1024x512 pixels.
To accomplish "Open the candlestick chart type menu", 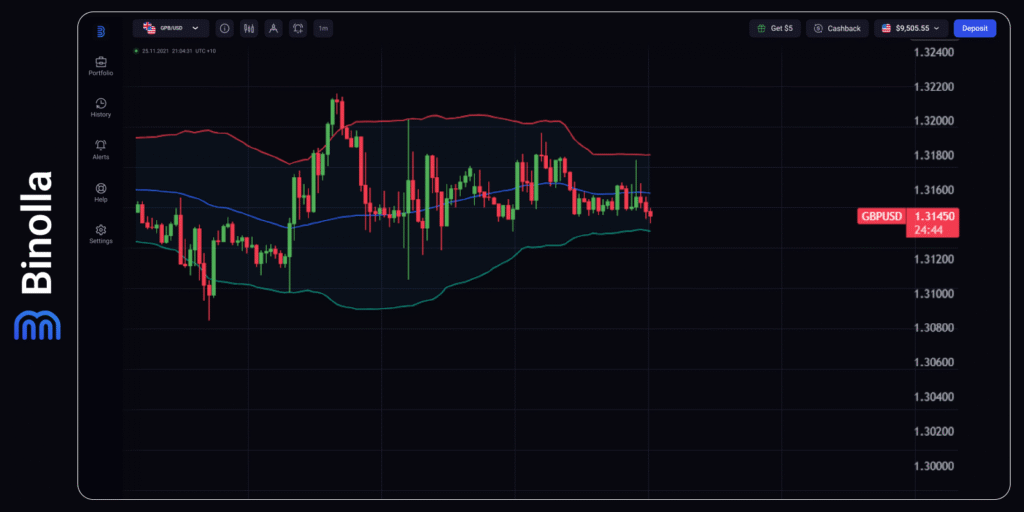I will [x=249, y=28].
